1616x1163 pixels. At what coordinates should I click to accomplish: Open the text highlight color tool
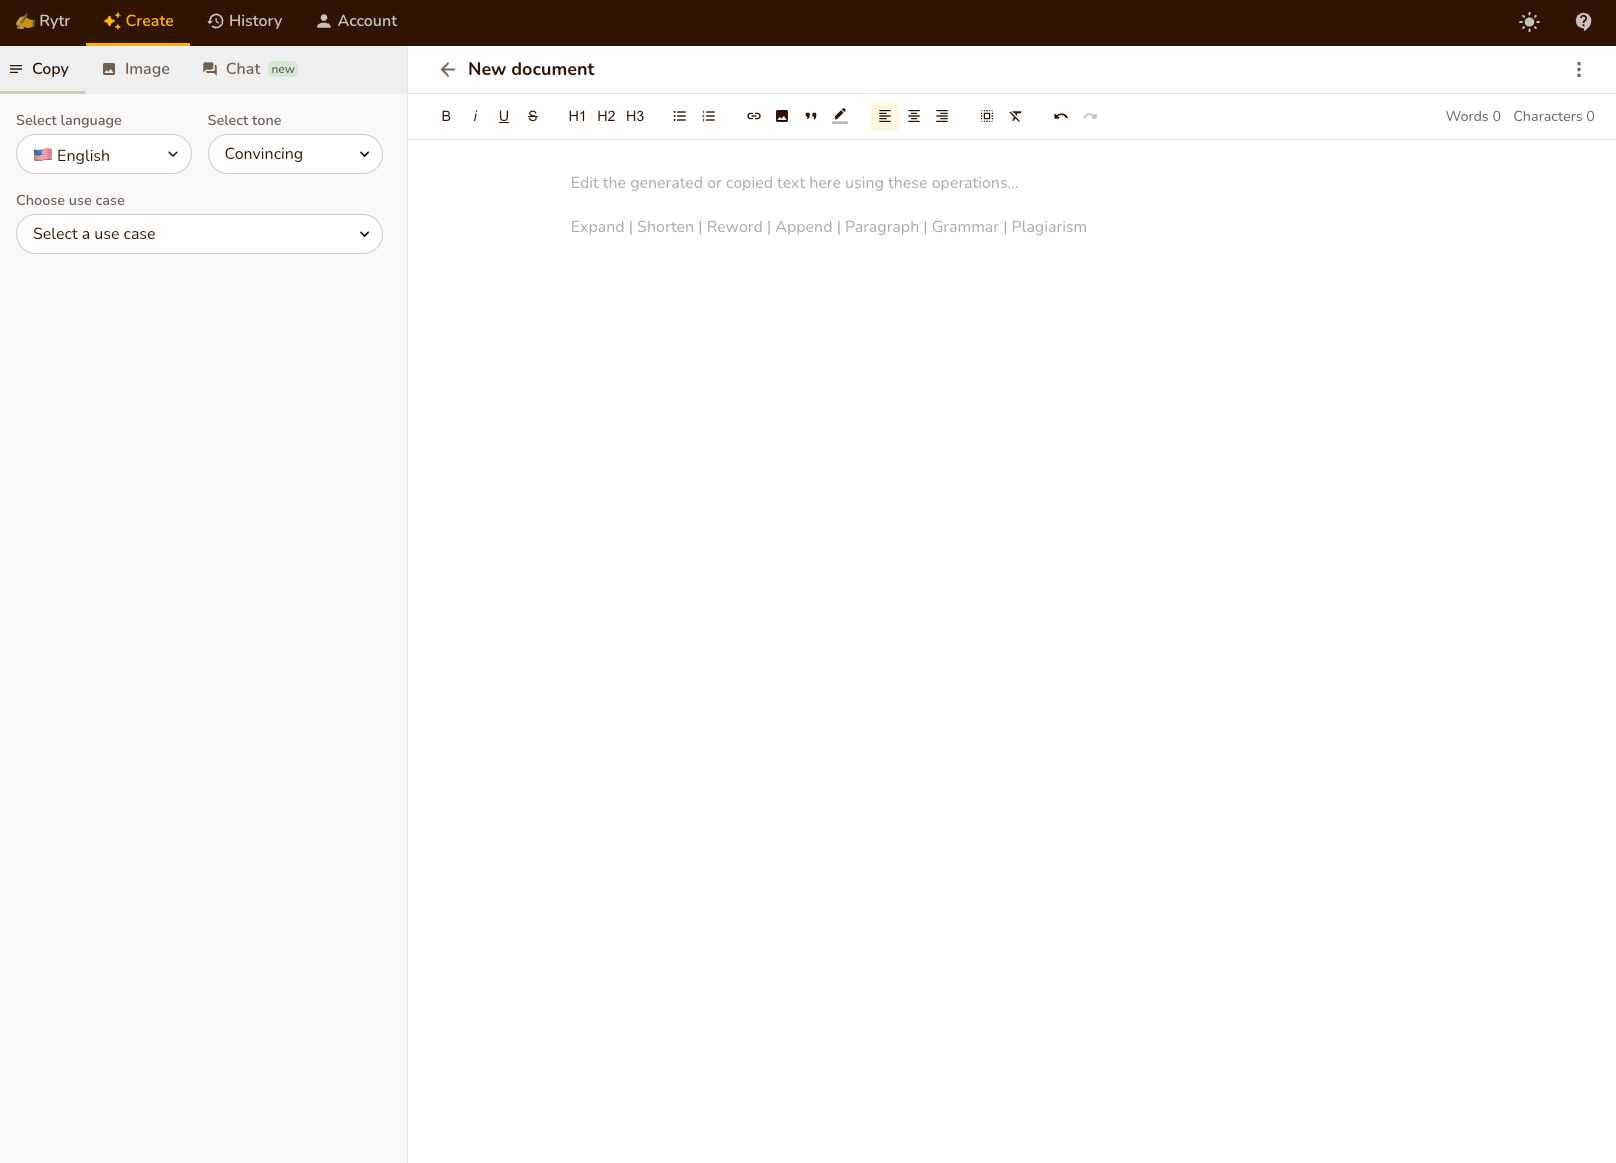[840, 116]
